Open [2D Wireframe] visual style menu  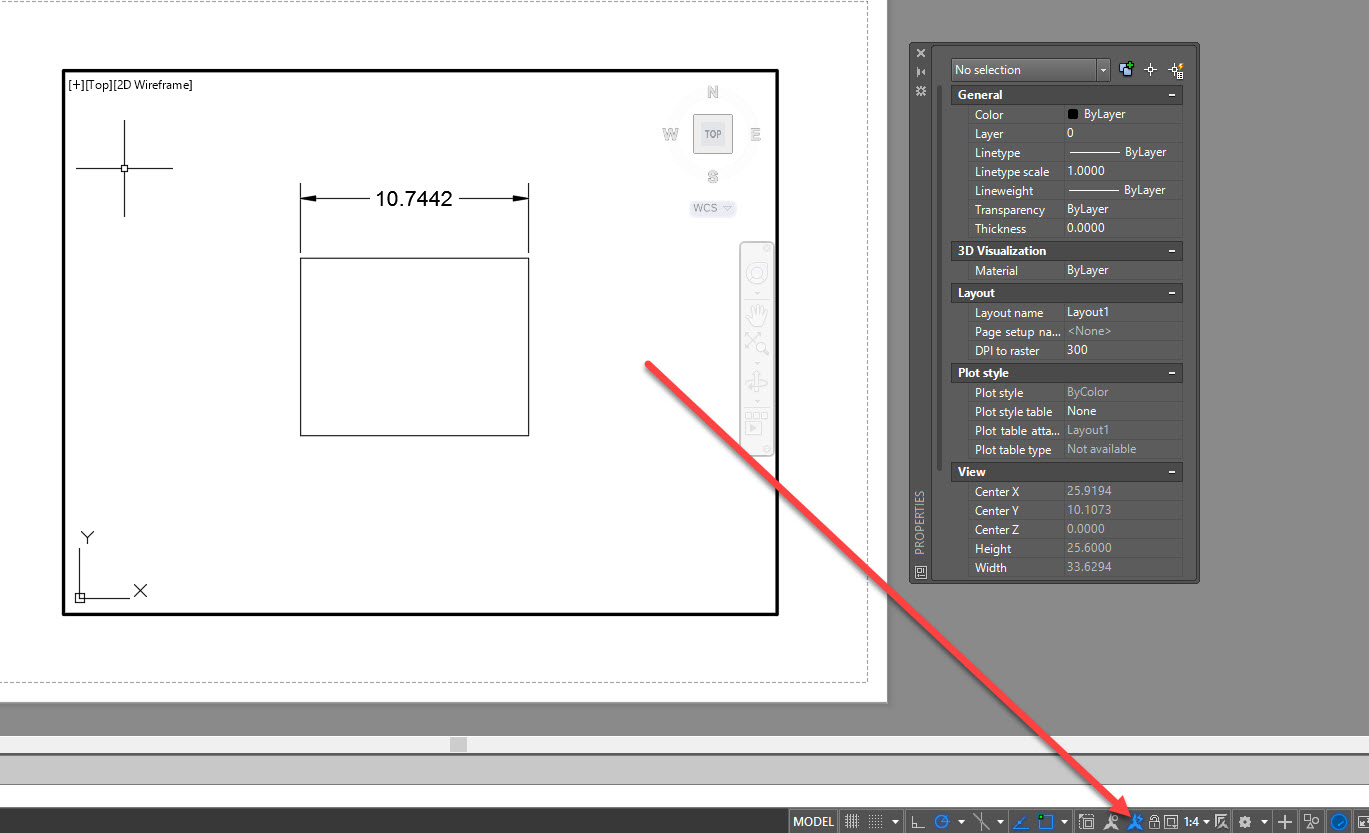pos(152,85)
